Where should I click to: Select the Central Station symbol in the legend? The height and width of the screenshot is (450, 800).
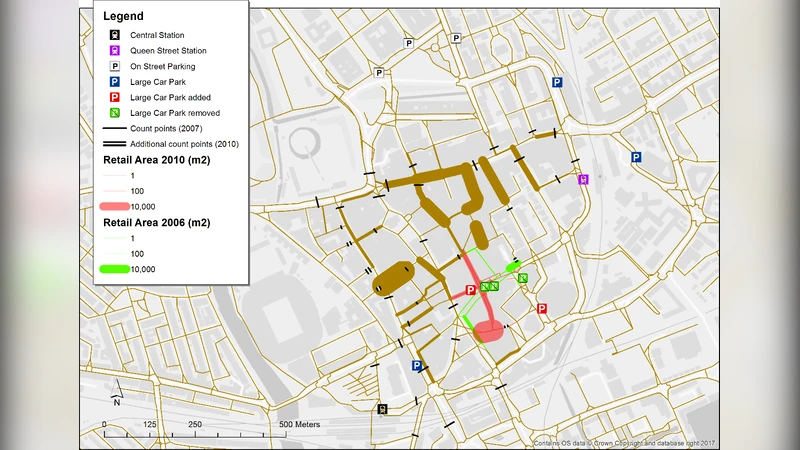point(115,35)
